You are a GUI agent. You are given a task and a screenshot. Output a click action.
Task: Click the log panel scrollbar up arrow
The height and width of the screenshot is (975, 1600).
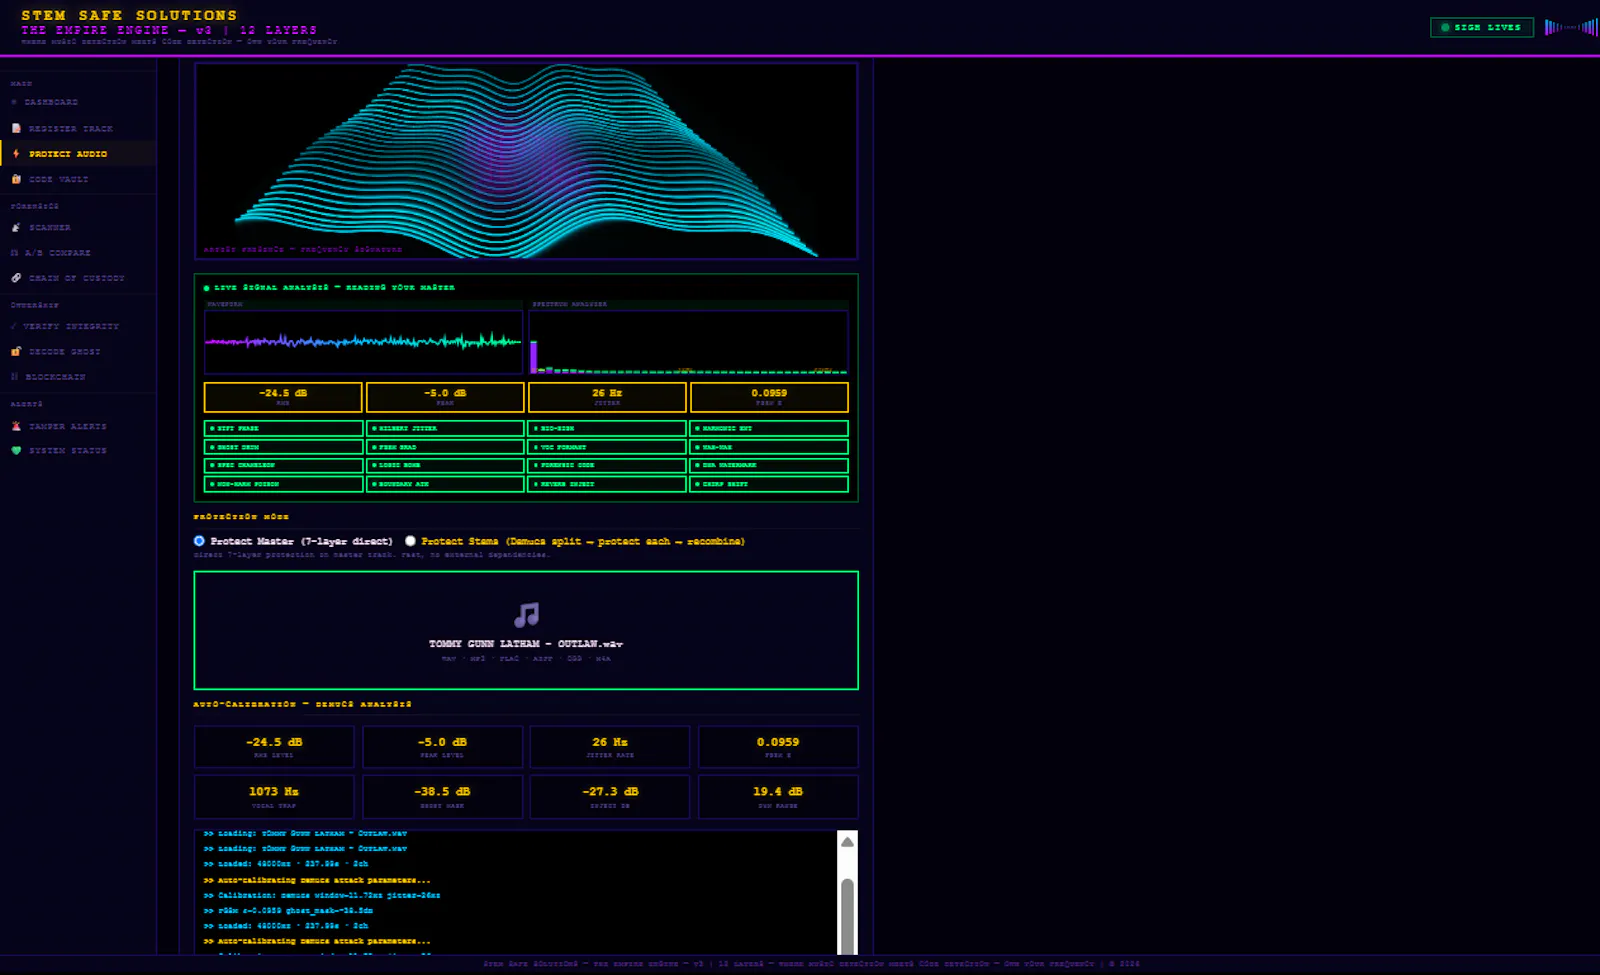847,842
